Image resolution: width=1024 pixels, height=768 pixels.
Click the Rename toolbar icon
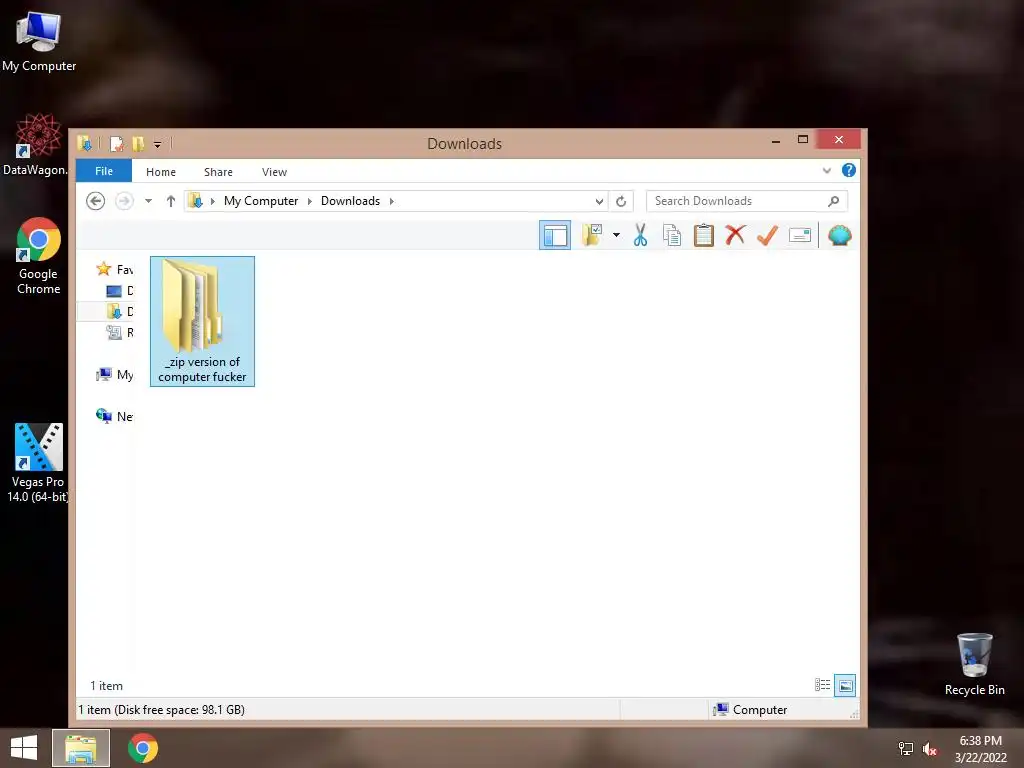click(799, 235)
